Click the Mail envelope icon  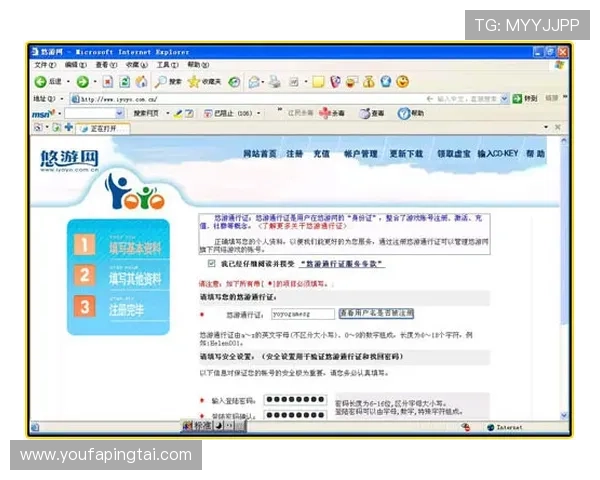click(254, 82)
